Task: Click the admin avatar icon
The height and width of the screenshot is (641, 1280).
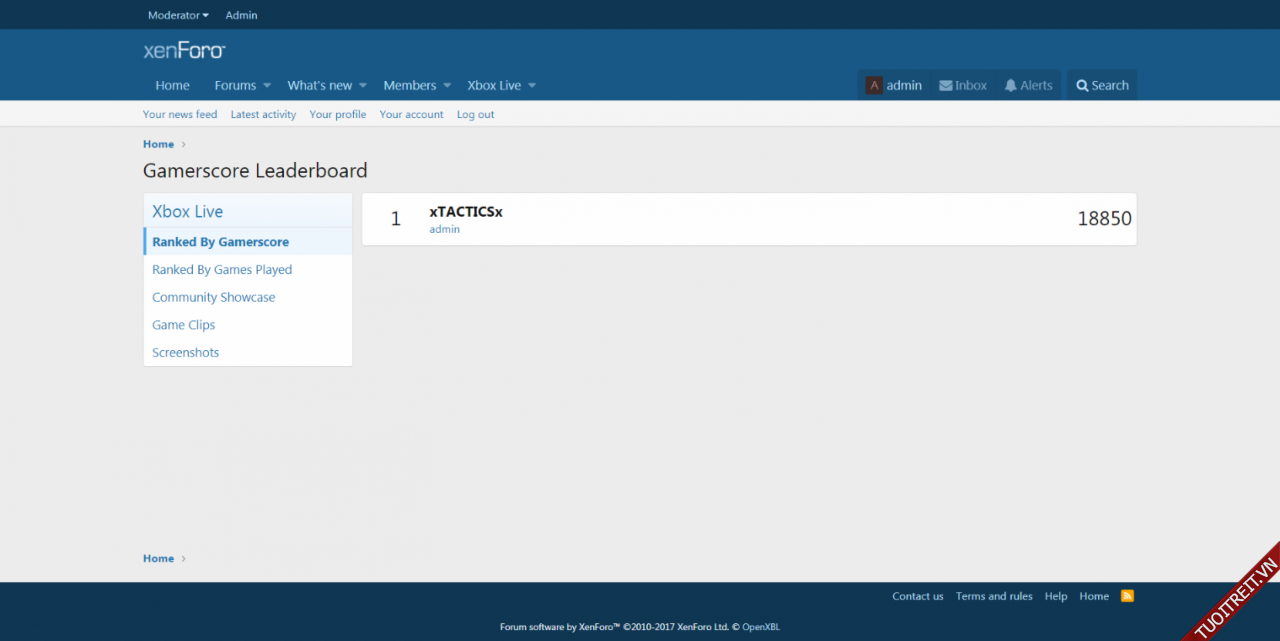Action: click(x=874, y=86)
